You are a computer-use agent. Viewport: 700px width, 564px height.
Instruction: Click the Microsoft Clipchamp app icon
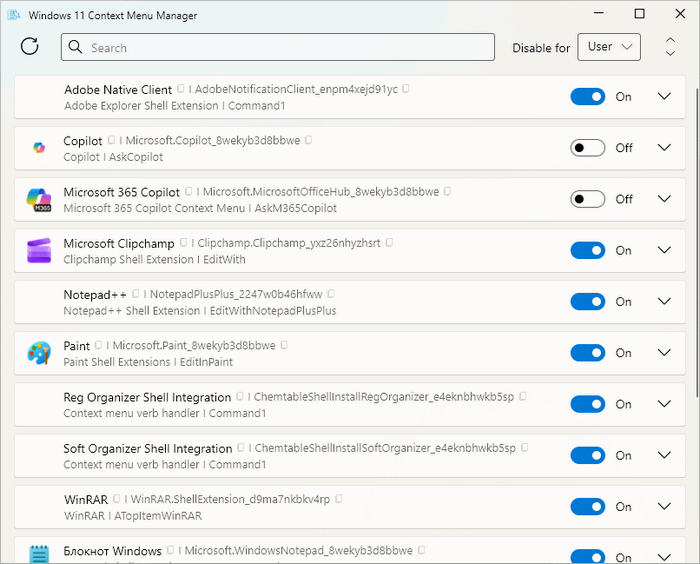39,251
